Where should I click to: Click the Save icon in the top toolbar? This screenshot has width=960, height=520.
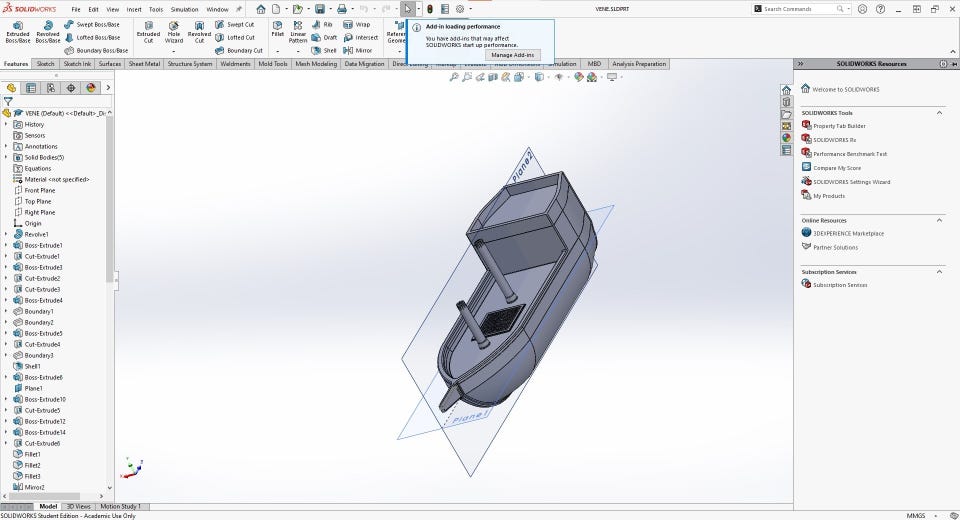(320, 9)
